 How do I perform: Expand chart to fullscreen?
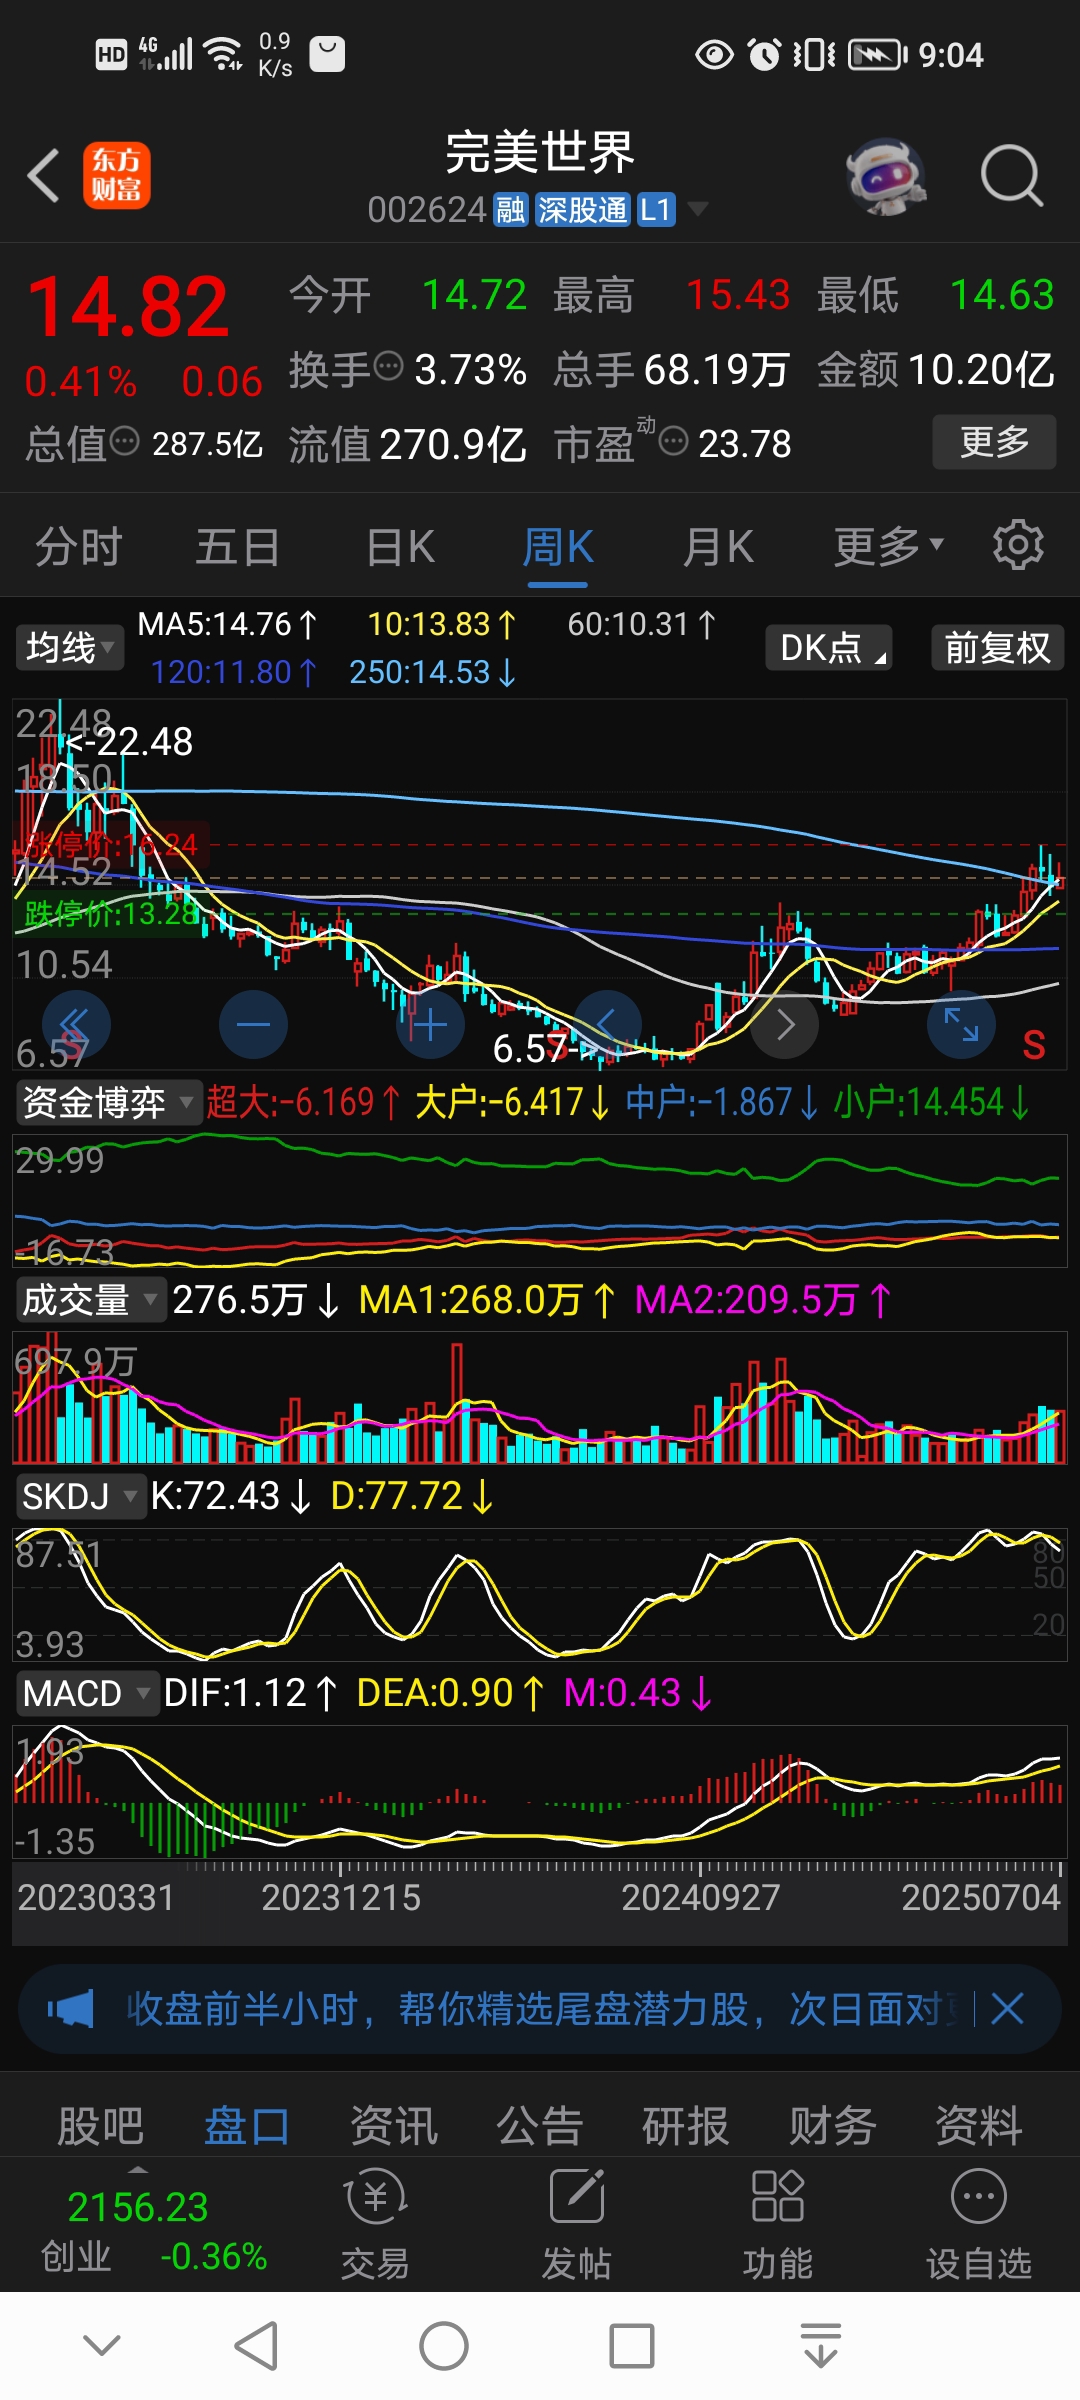[x=961, y=1024]
